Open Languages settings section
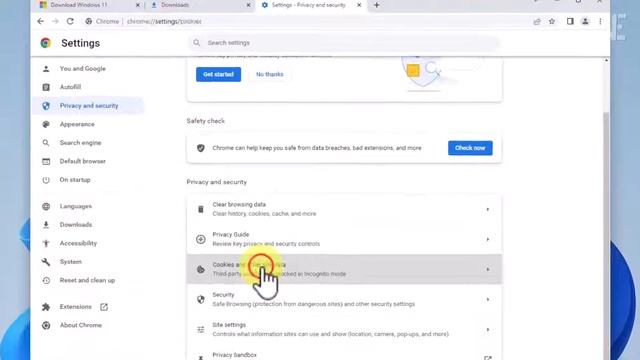 pyautogui.click(x=76, y=206)
